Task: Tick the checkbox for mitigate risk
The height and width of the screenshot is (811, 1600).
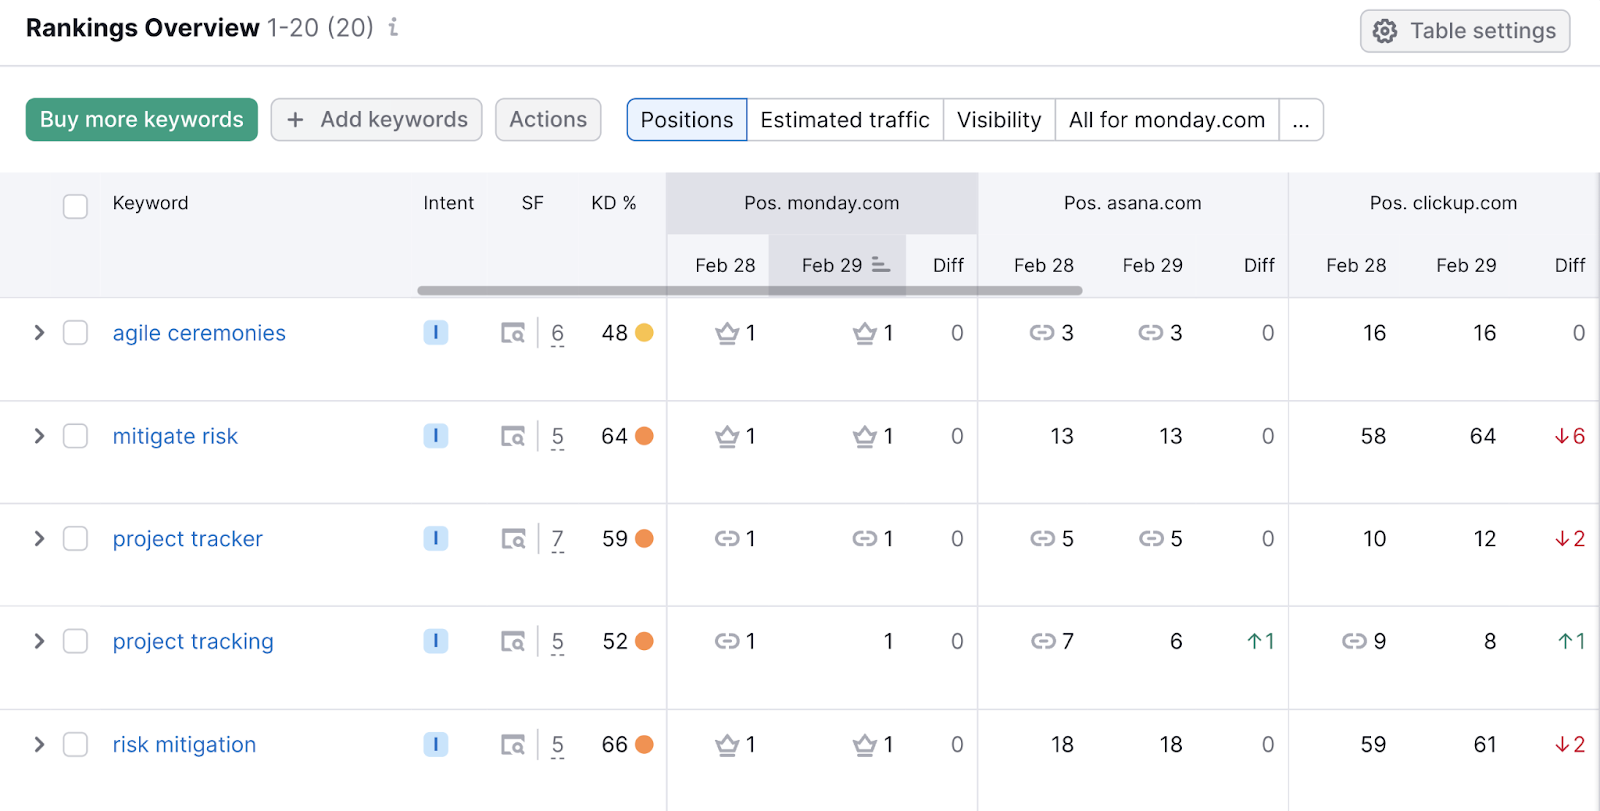Action: point(75,436)
